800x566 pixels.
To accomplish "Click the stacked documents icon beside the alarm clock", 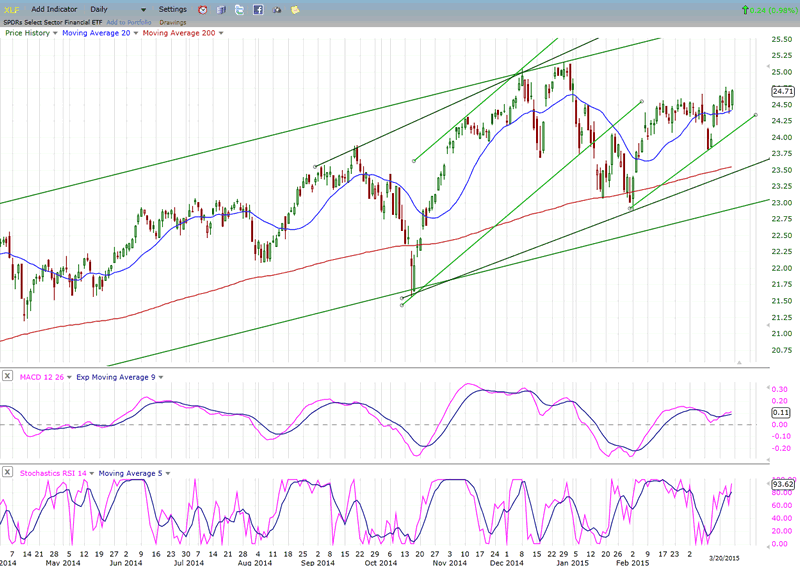I will pyautogui.click(x=221, y=10).
